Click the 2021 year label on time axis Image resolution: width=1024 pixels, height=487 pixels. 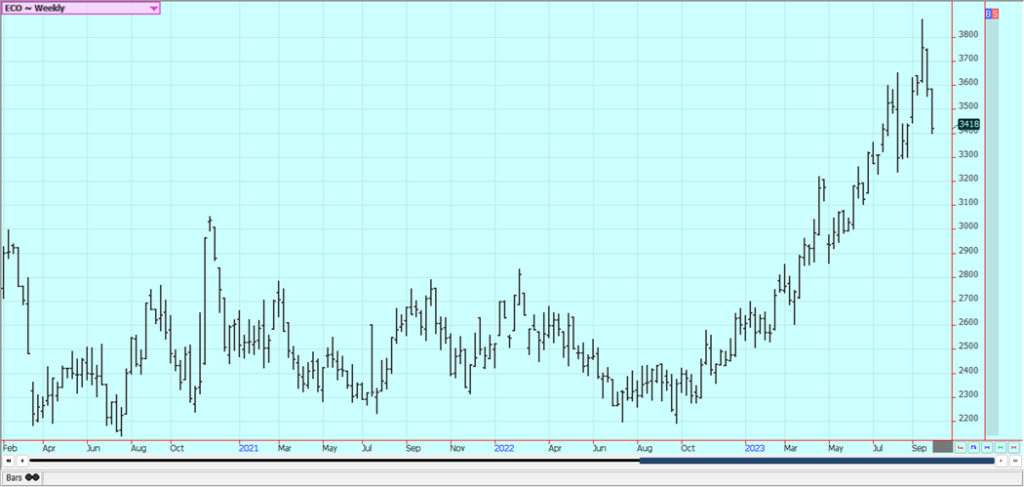[249, 448]
